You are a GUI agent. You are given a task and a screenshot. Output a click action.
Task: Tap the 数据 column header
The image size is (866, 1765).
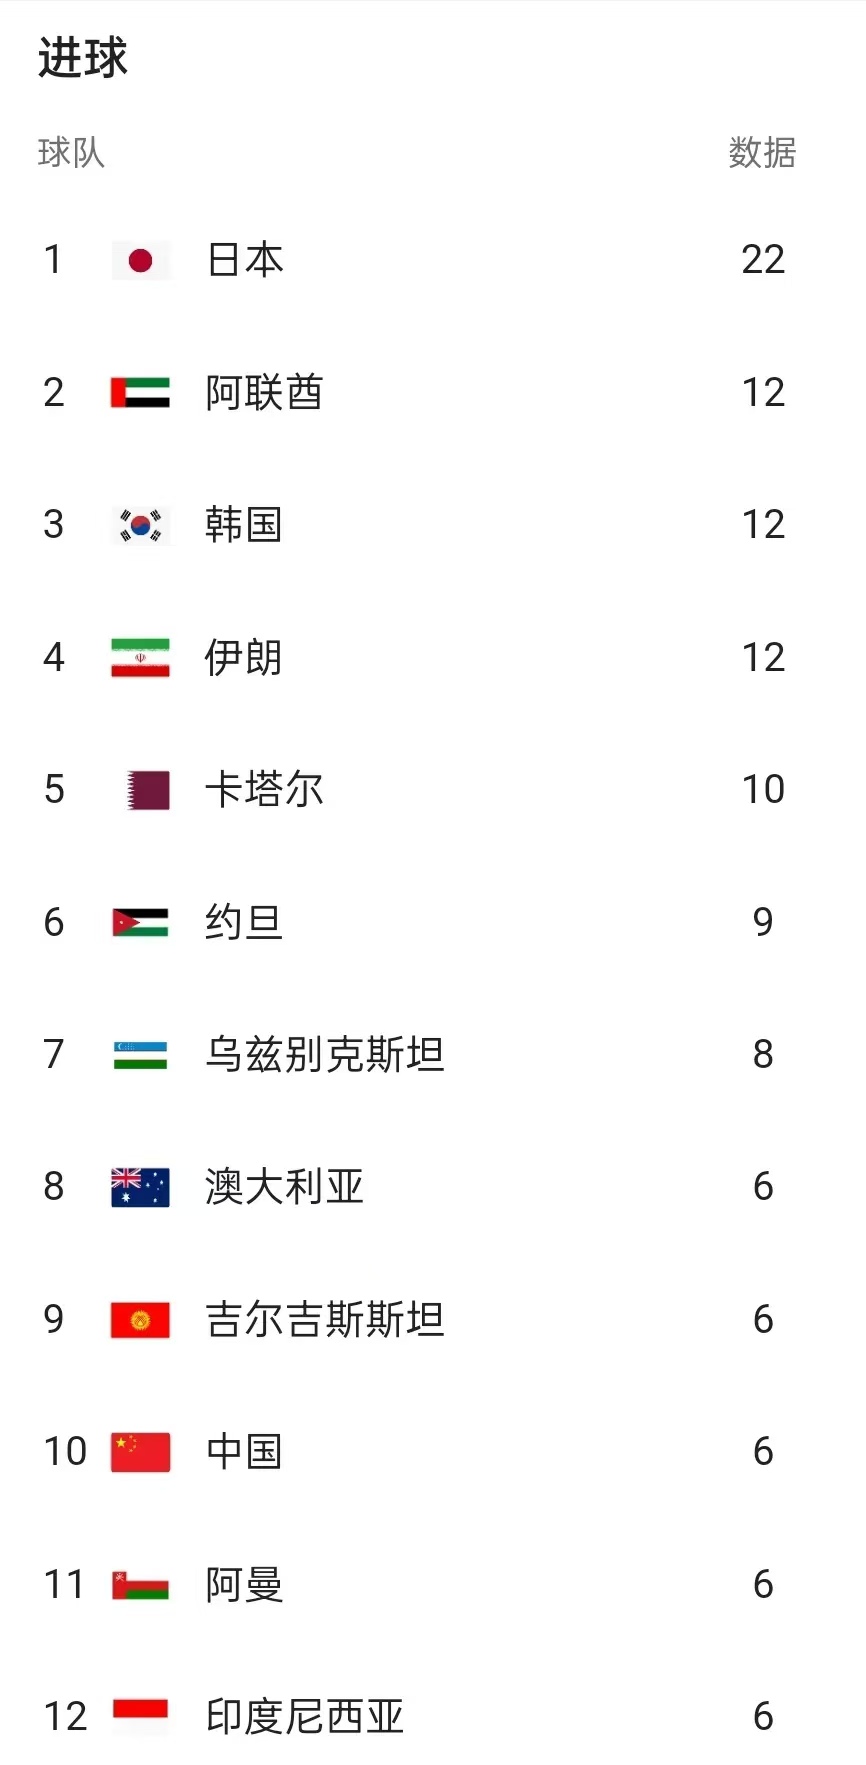click(x=762, y=153)
